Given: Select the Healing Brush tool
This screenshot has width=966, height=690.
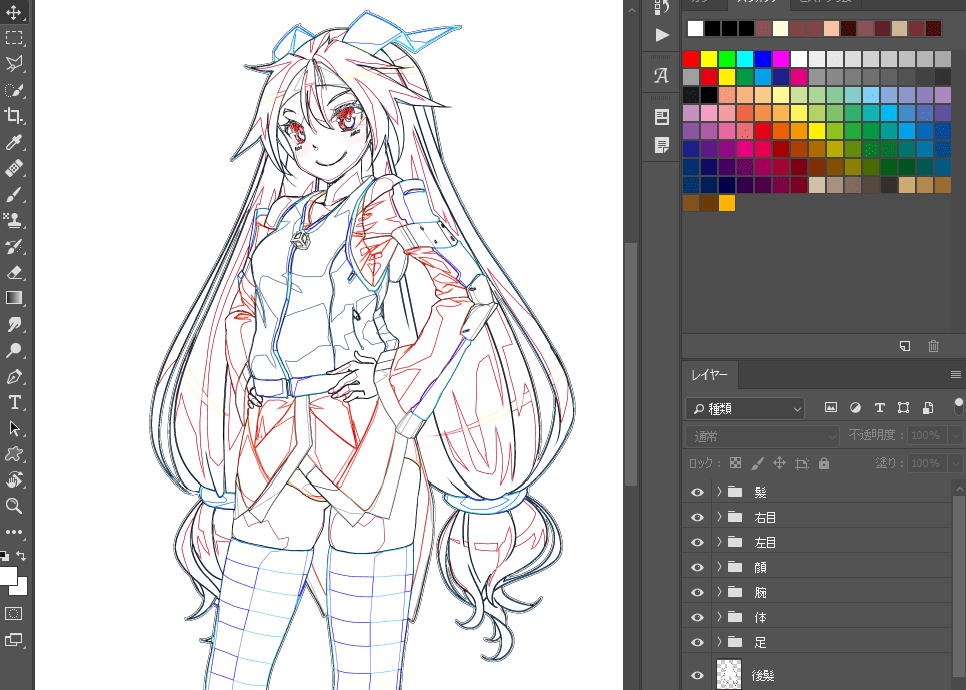Looking at the screenshot, I should (x=14, y=168).
